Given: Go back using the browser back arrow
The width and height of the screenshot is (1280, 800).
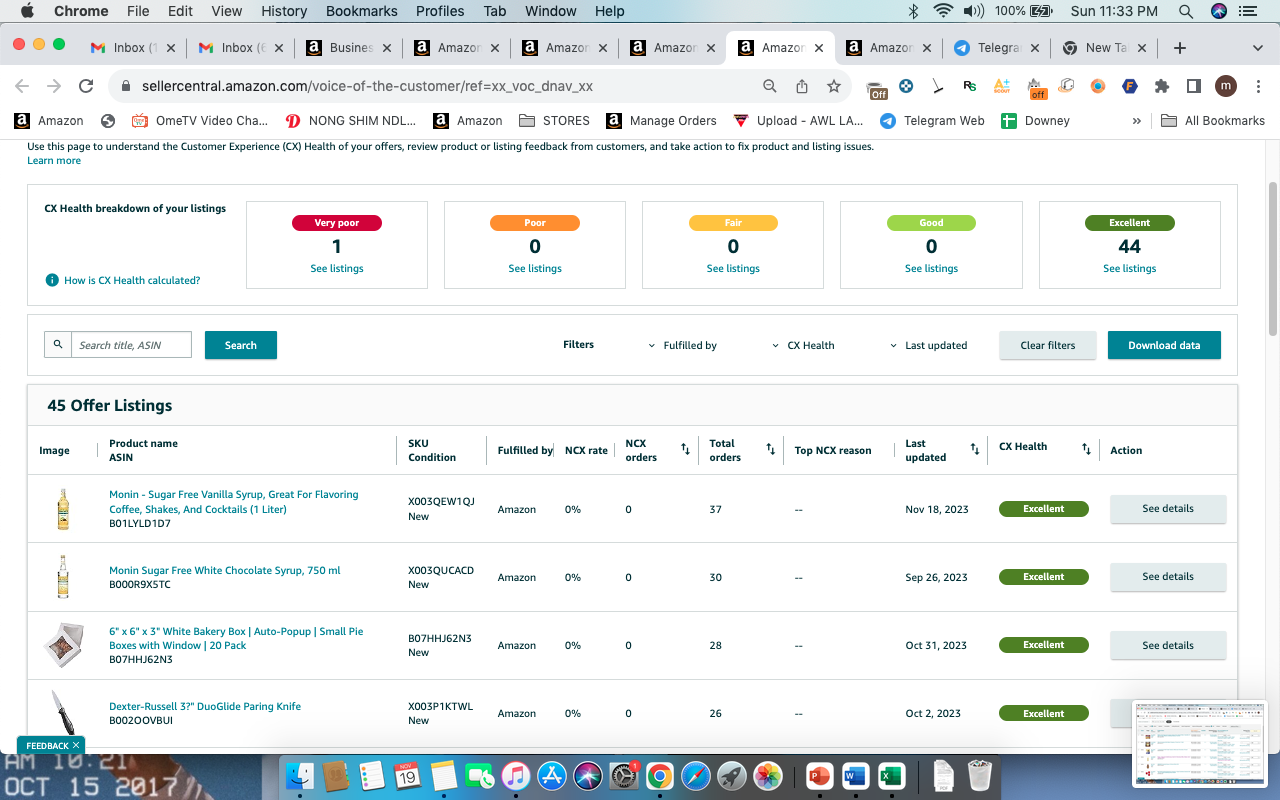Looking at the screenshot, I should (22, 86).
